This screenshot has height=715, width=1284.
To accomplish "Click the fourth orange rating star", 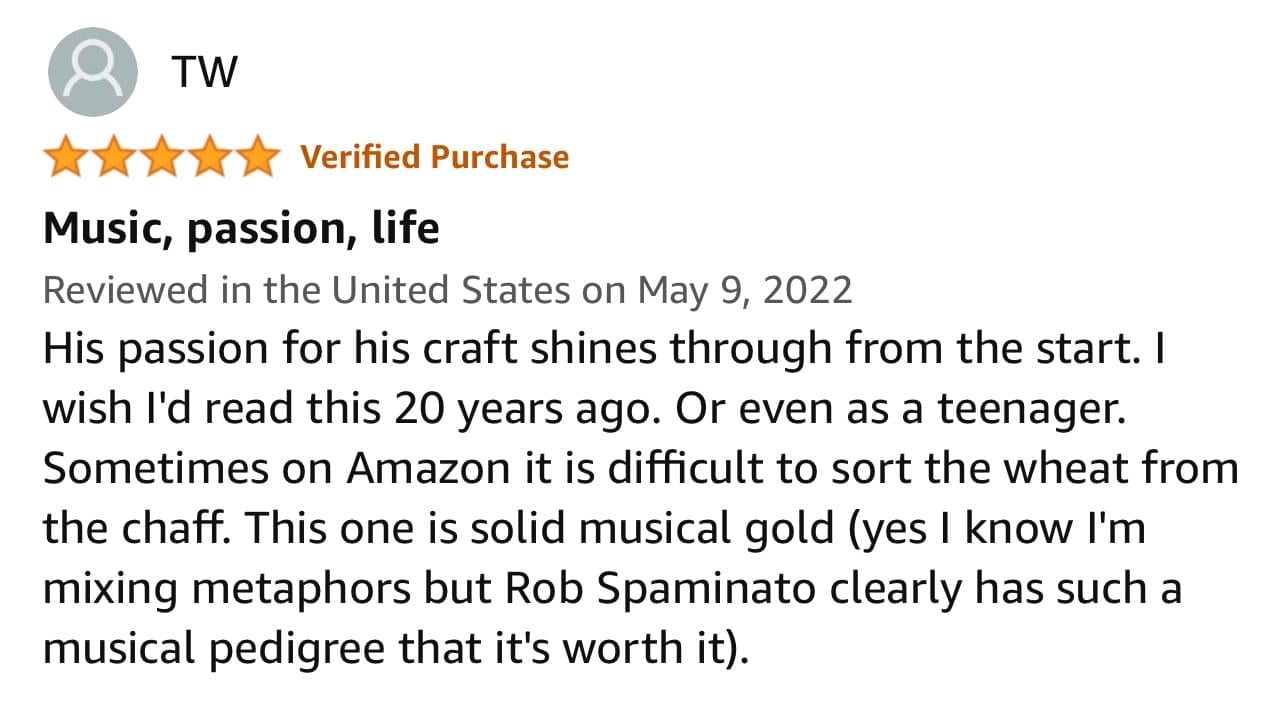I will click(208, 157).
